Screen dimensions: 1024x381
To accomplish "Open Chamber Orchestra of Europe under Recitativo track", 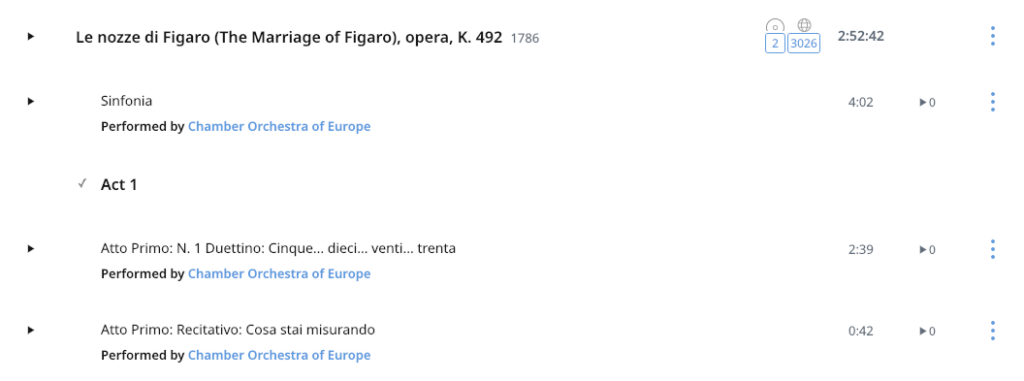I will pyautogui.click(x=279, y=356).
